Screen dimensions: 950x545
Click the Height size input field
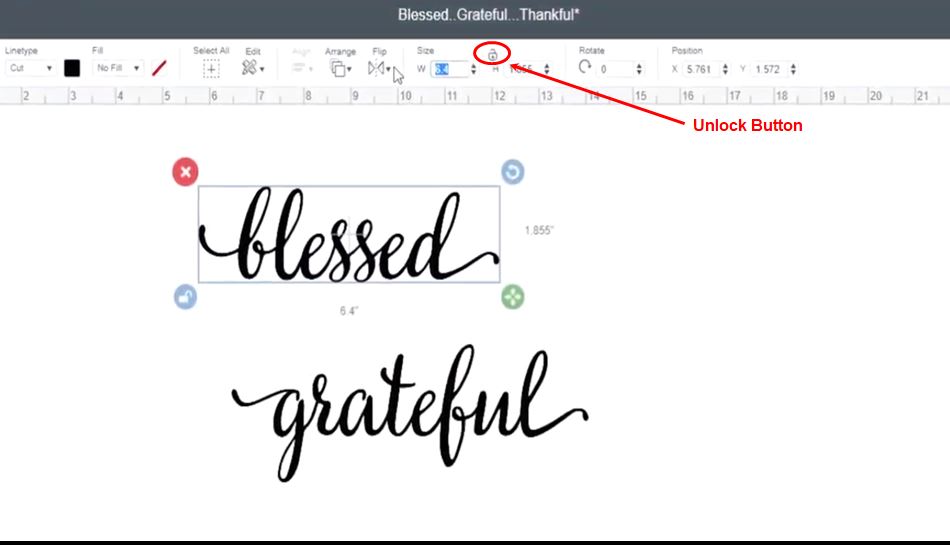(523, 69)
